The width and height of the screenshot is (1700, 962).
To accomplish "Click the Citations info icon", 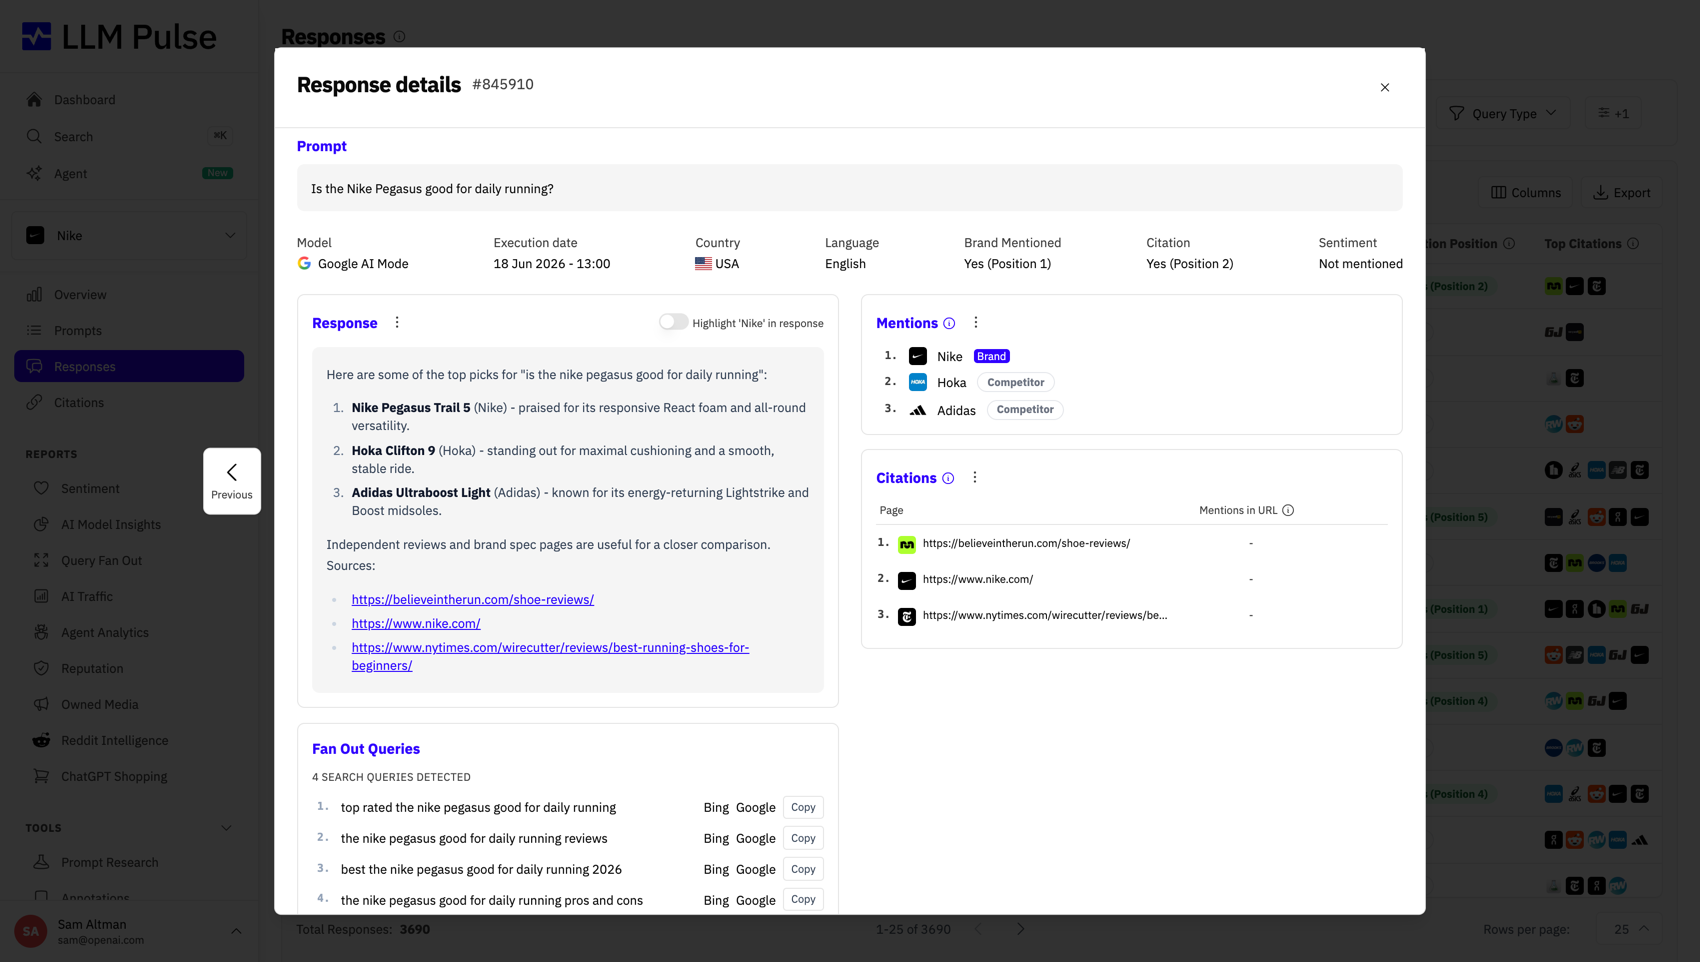I will (948, 479).
